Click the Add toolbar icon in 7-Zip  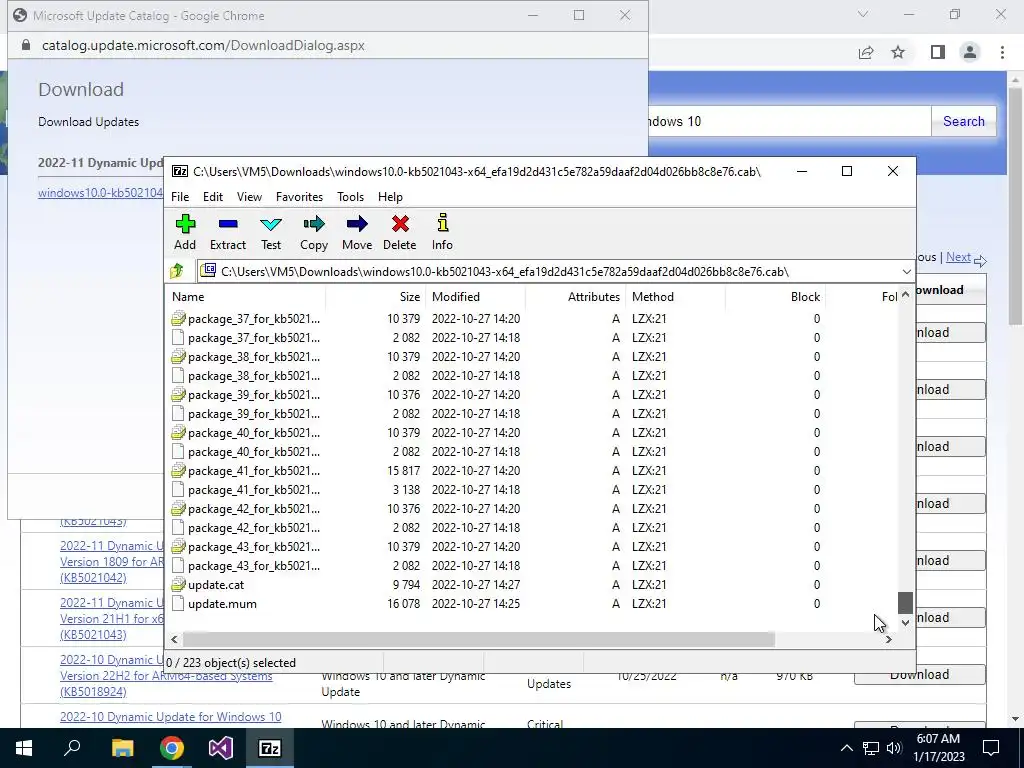click(185, 225)
